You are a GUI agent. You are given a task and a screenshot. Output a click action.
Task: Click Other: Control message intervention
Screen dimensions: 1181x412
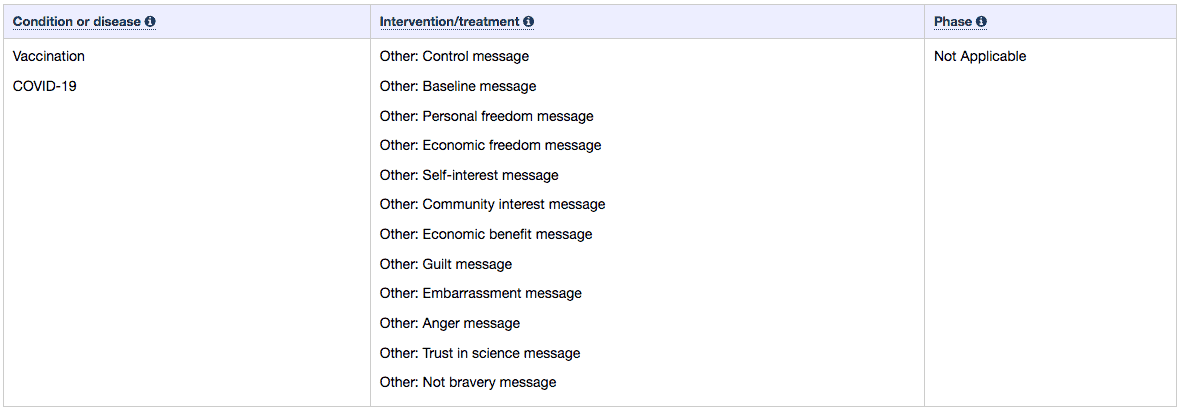pyautogui.click(x=454, y=56)
